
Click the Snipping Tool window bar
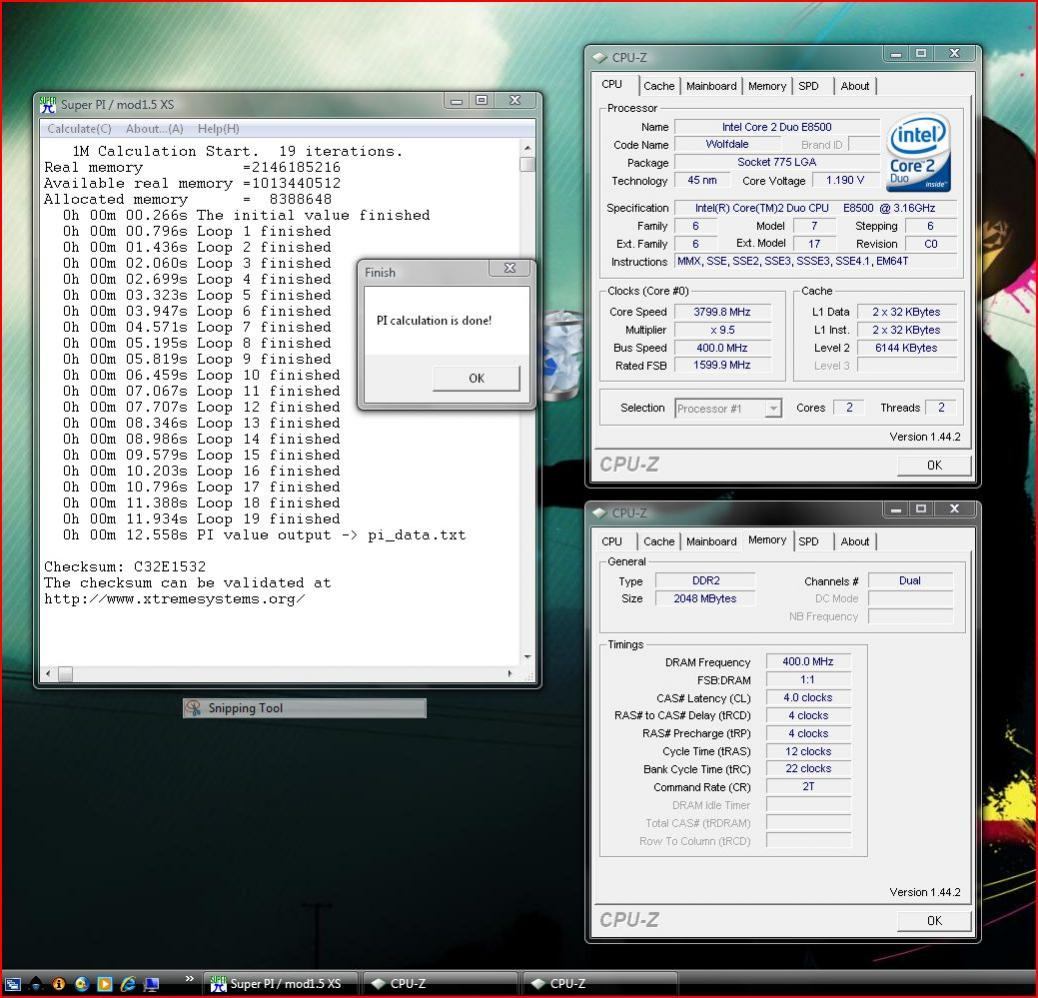click(x=305, y=708)
